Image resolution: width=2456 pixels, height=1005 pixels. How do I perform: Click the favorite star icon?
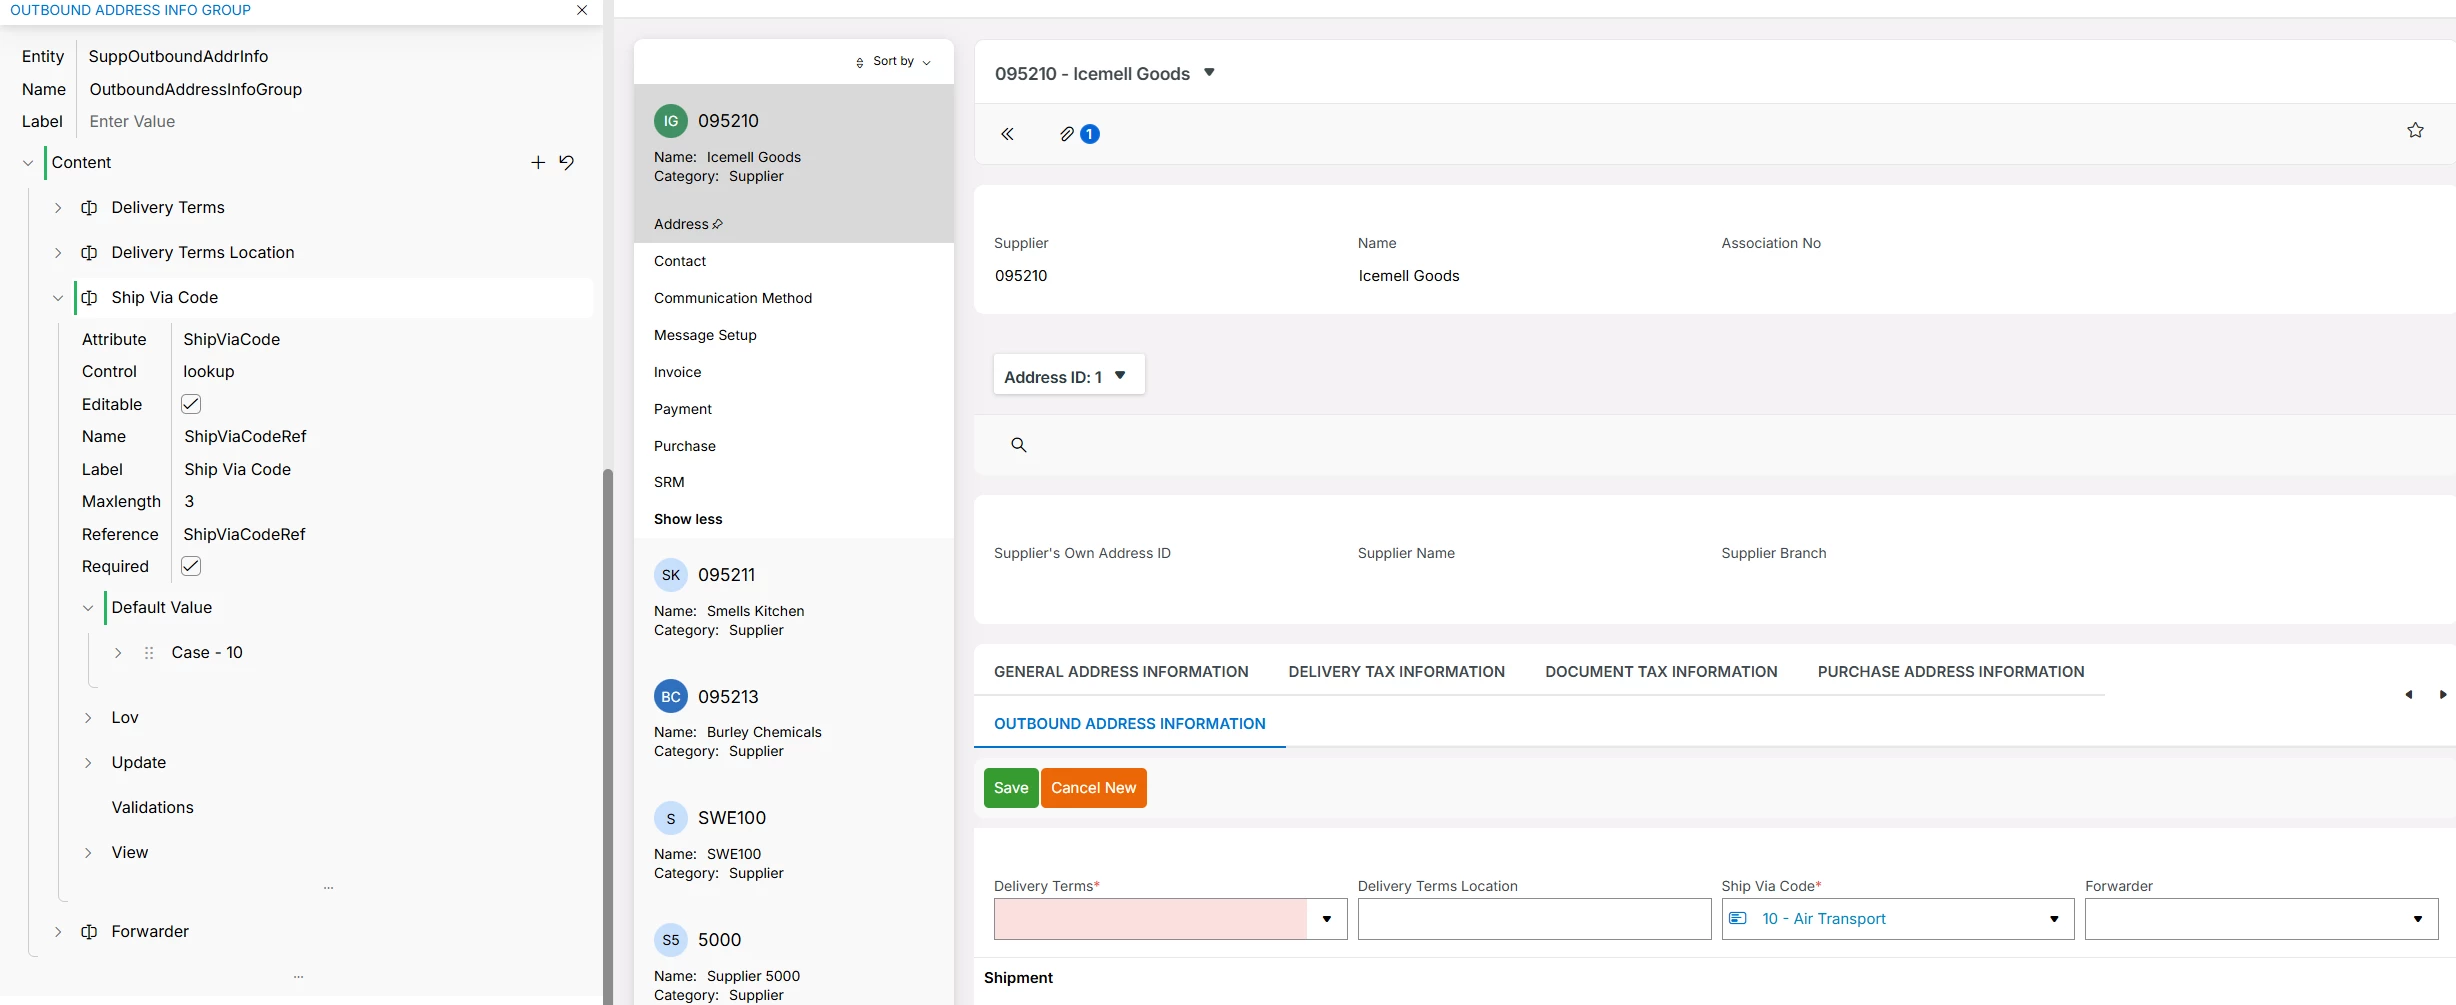coord(2415,131)
